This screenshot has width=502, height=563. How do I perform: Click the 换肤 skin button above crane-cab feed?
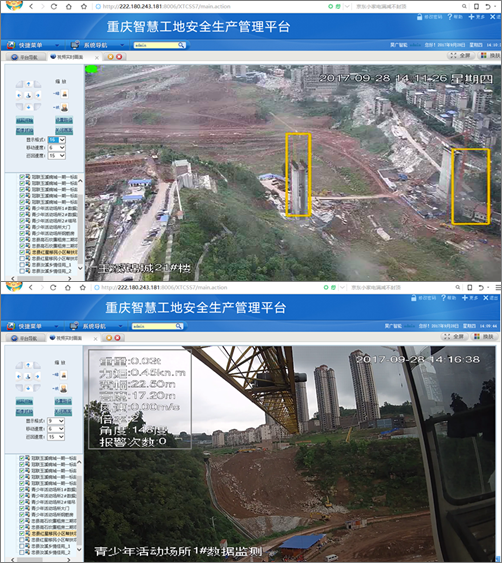pyautogui.click(x=484, y=336)
